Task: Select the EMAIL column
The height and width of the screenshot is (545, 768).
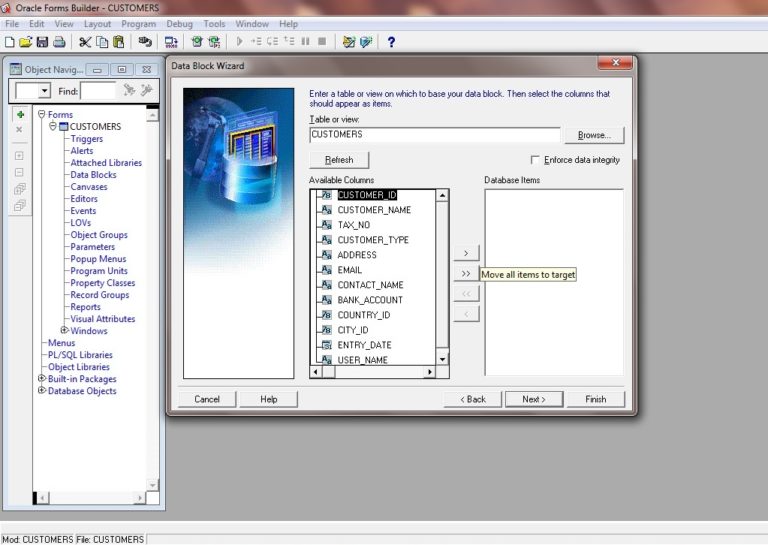Action: 350,270
